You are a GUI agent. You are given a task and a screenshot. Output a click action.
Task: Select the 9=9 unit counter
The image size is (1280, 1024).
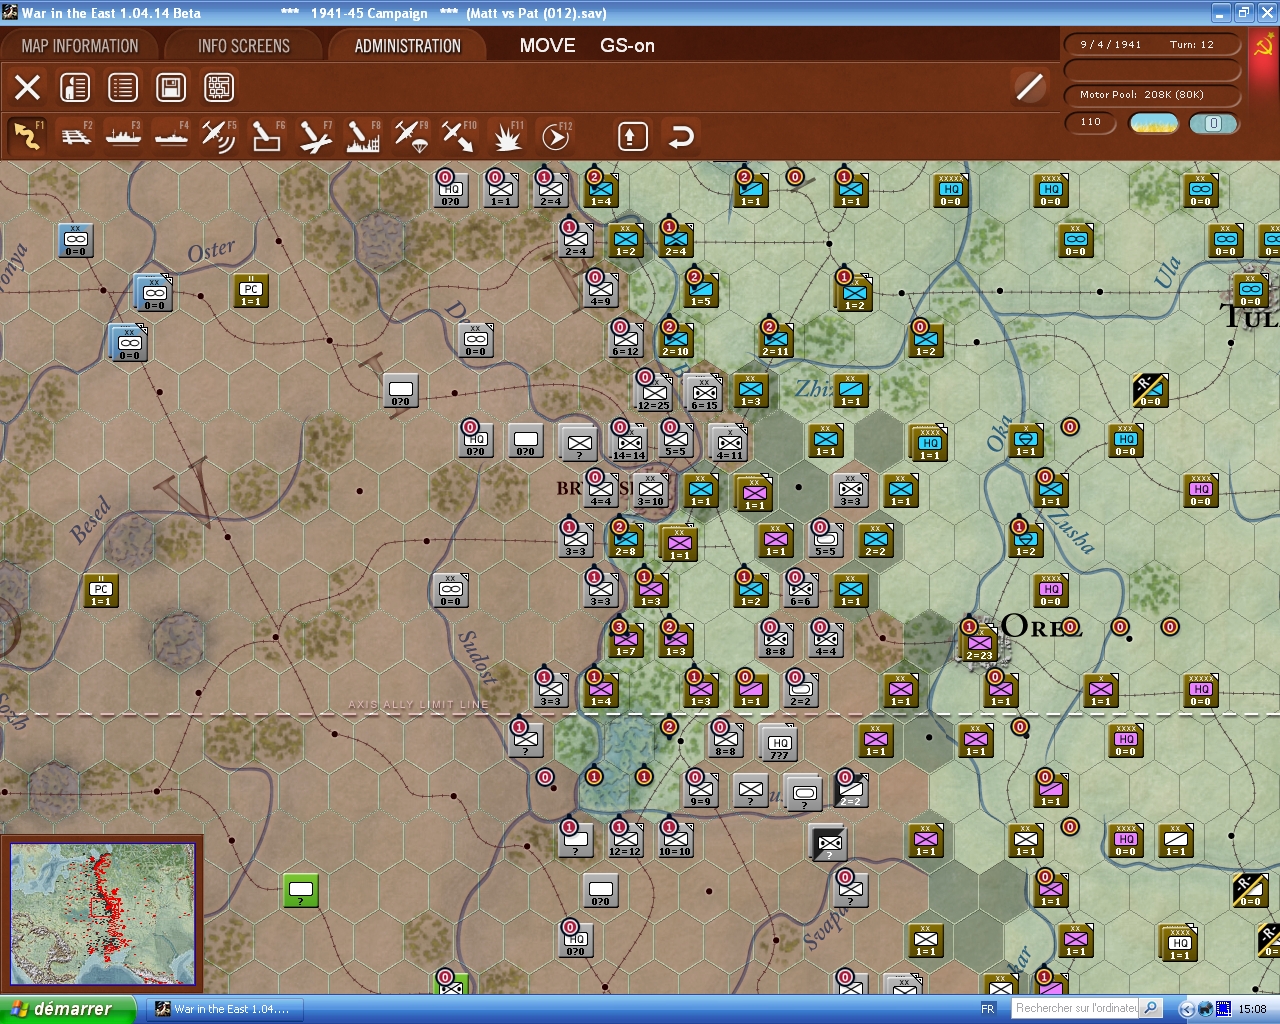point(701,790)
